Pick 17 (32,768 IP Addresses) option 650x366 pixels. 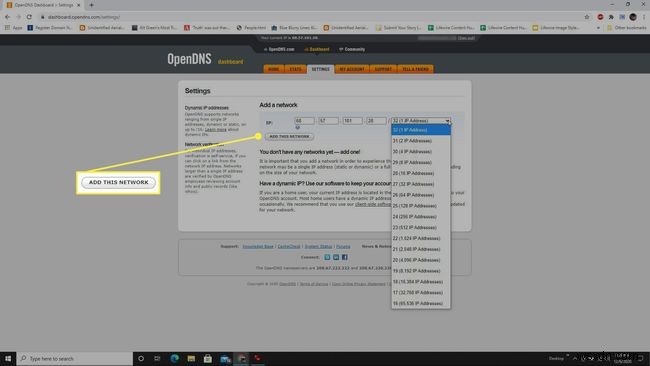point(421,293)
